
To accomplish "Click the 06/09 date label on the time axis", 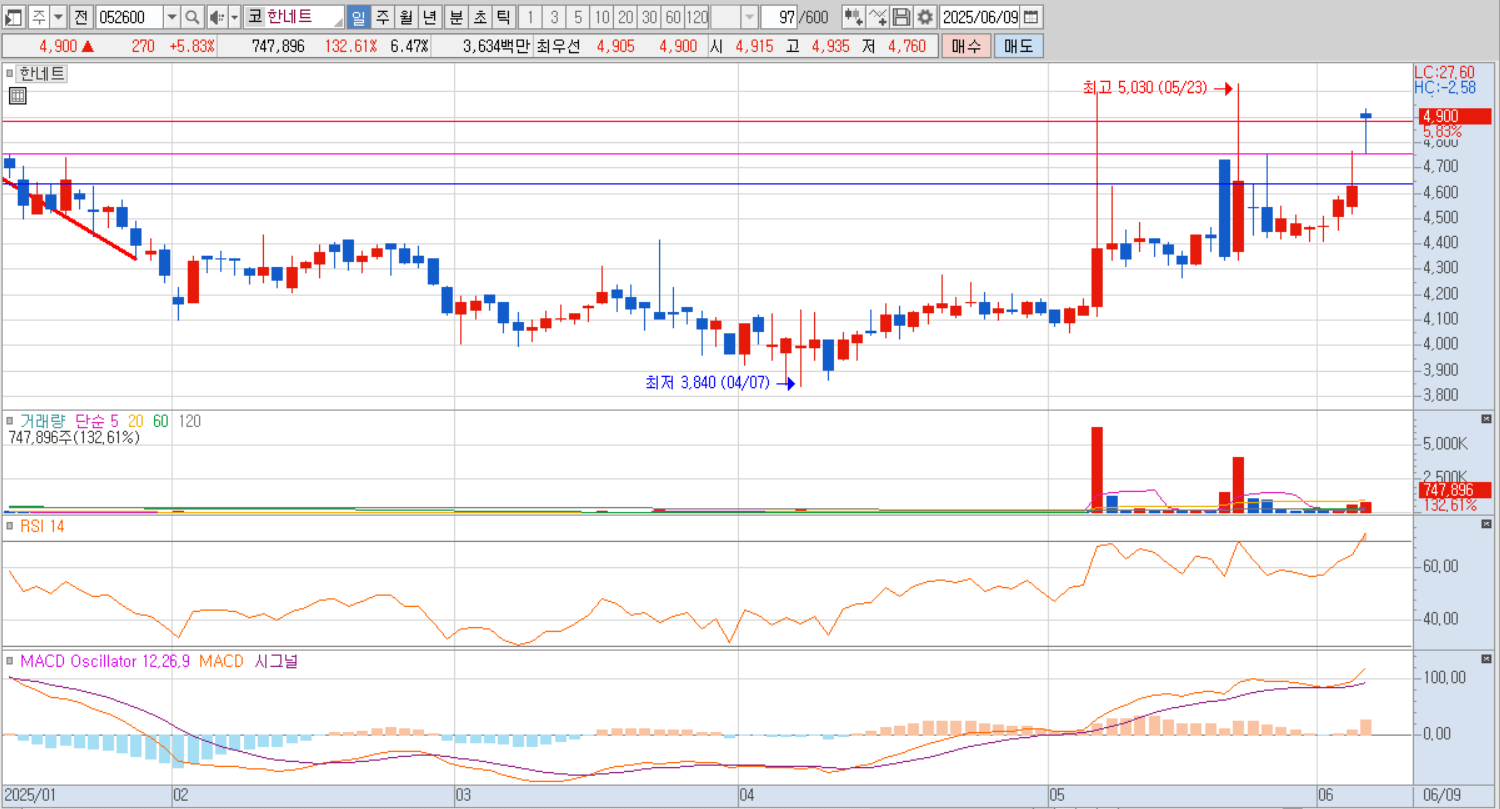I will [1440, 794].
